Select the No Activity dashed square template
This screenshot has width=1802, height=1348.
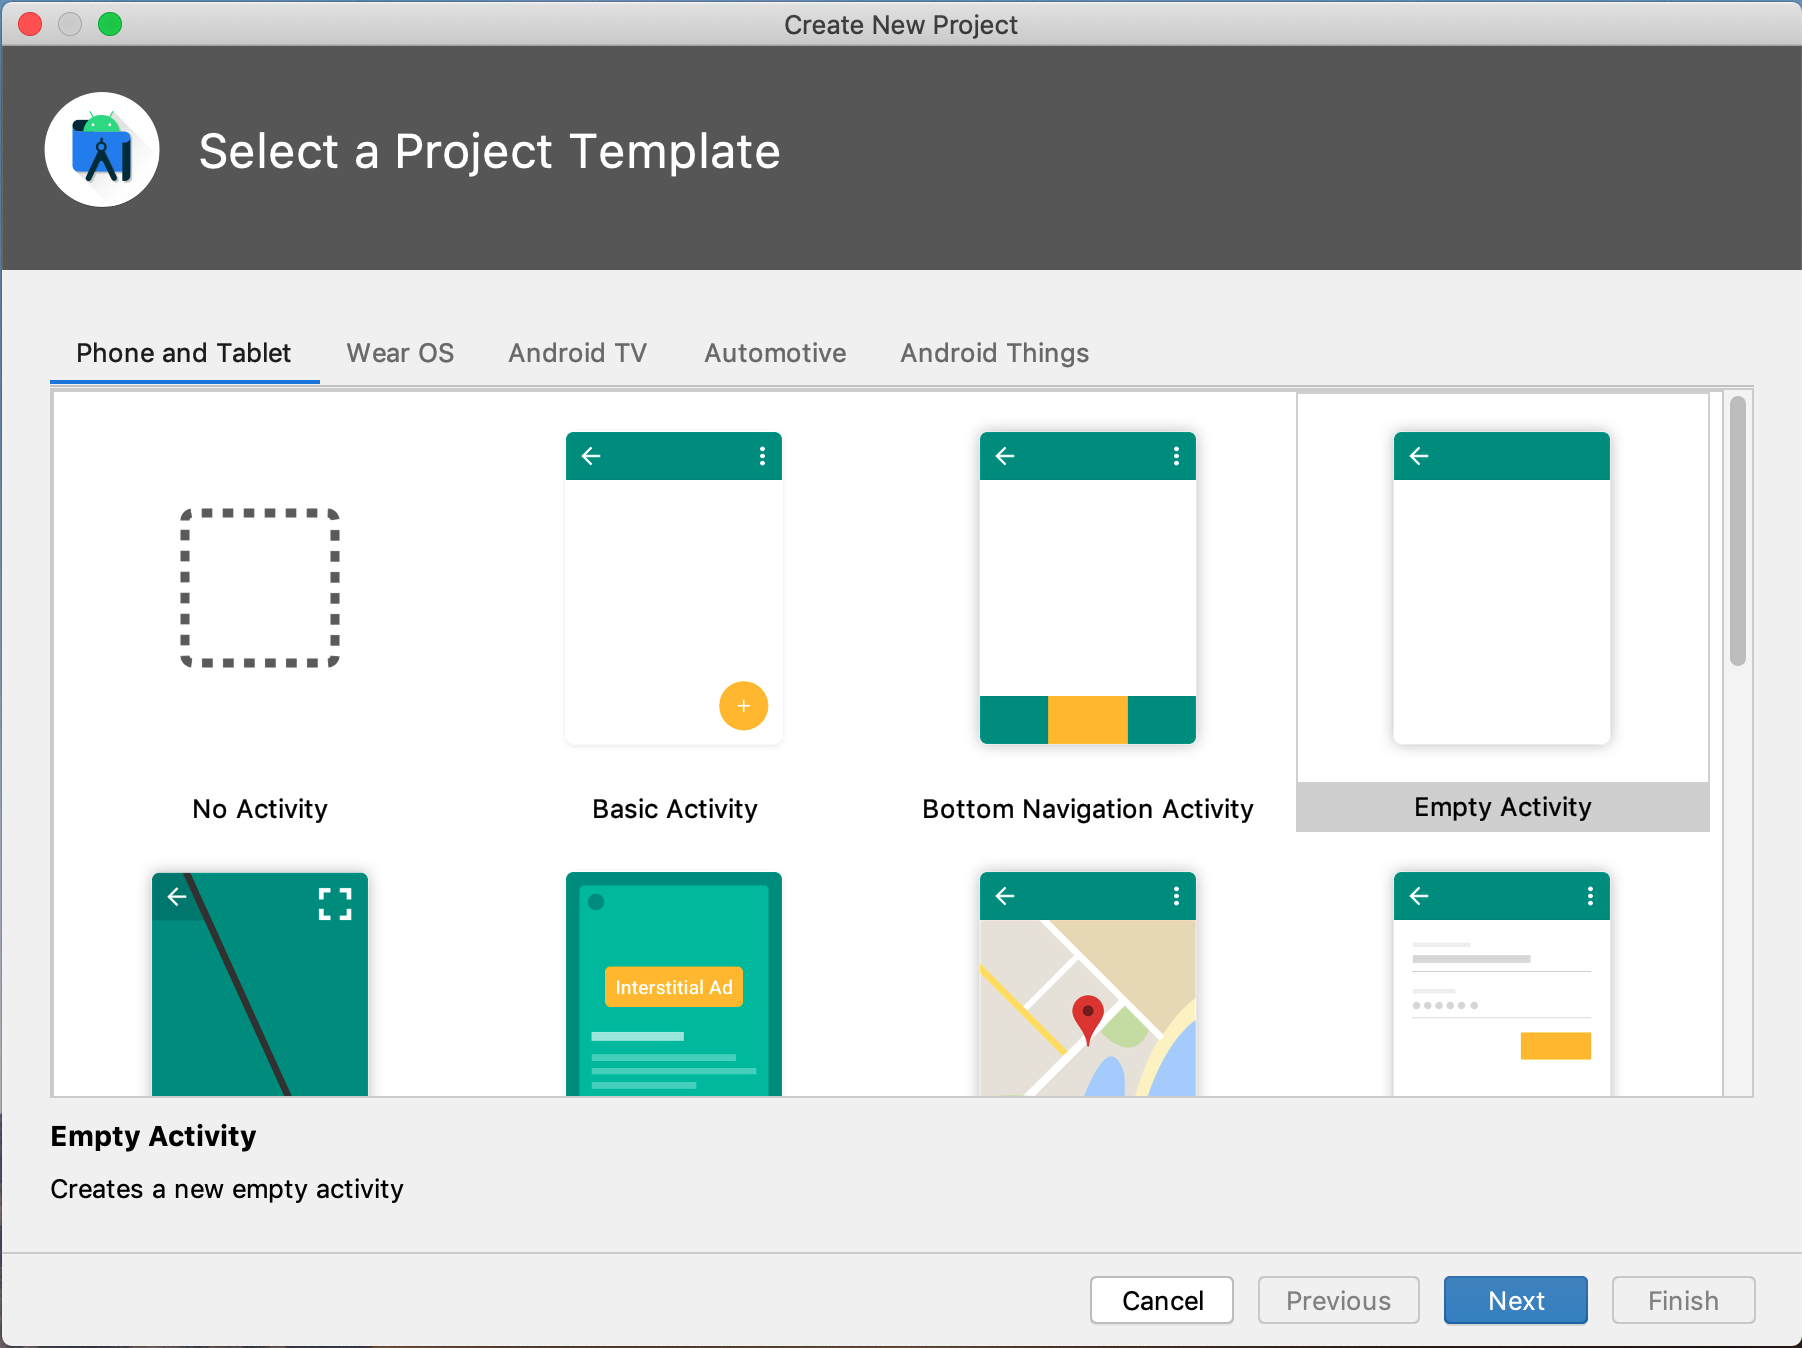(x=260, y=588)
